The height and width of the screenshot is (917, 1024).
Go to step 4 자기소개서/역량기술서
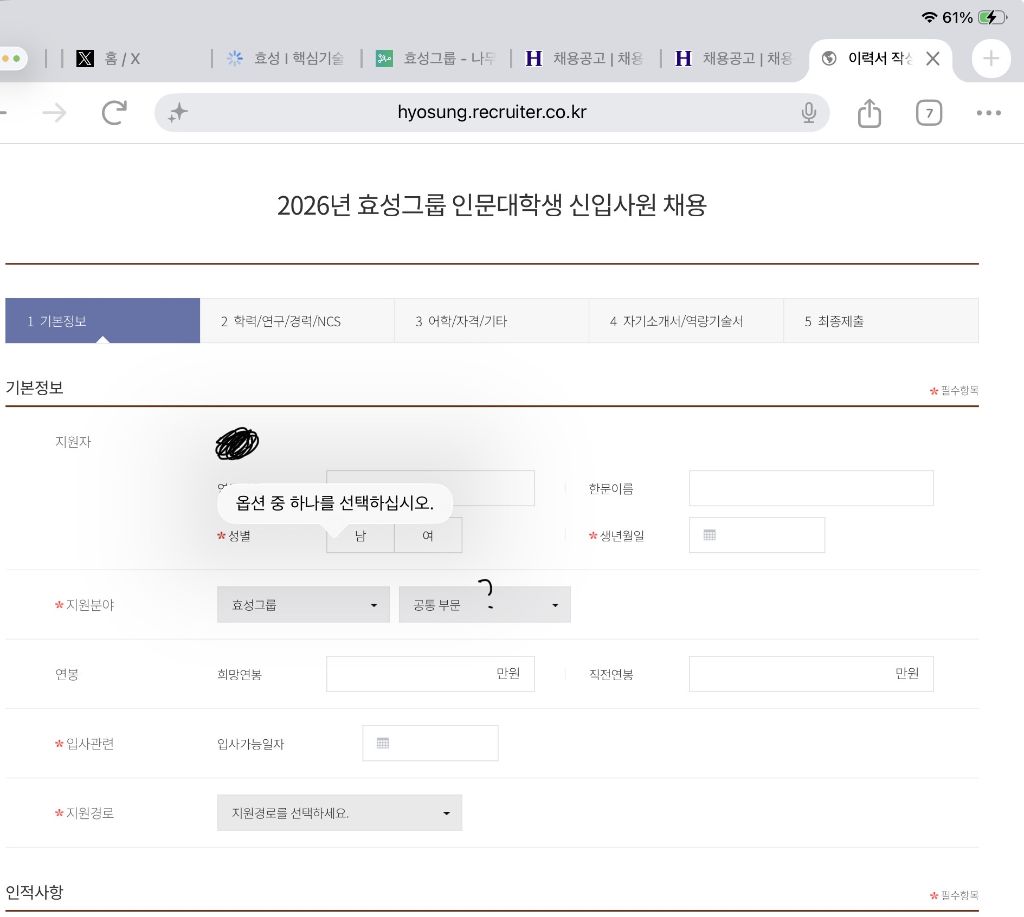point(686,321)
